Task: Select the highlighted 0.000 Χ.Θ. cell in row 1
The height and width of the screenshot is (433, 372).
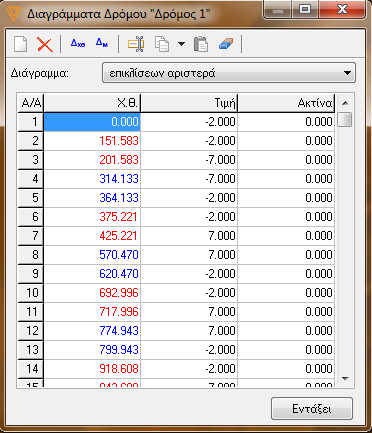Action: tap(92, 122)
